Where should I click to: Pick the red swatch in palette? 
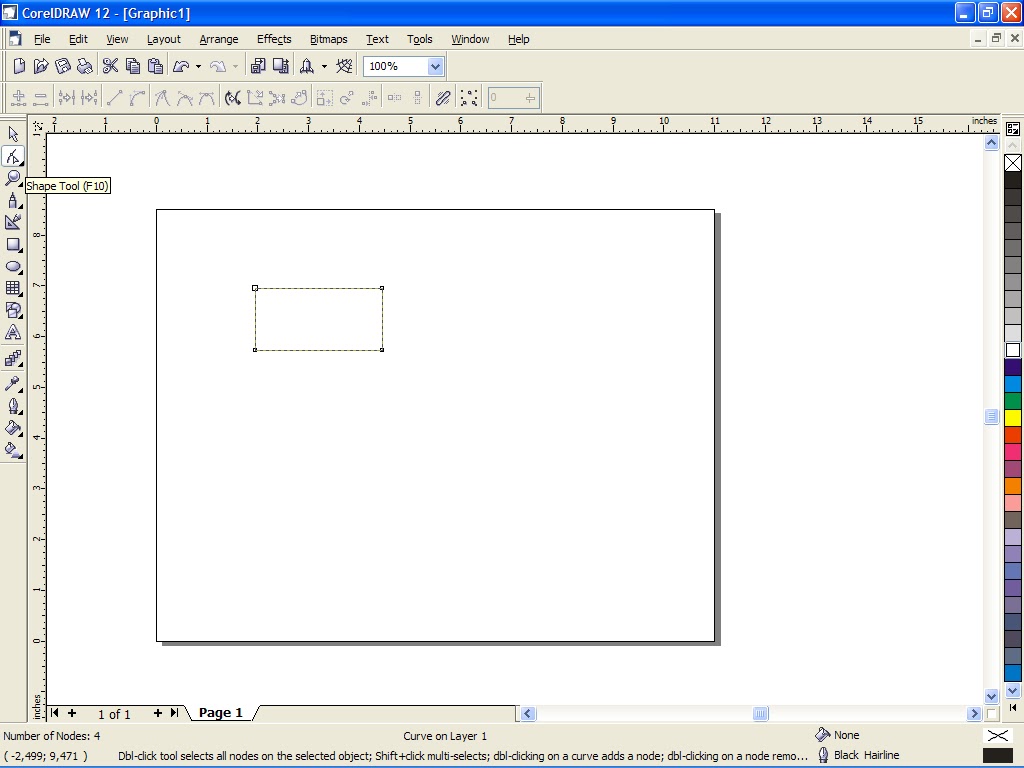[x=1013, y=435]
